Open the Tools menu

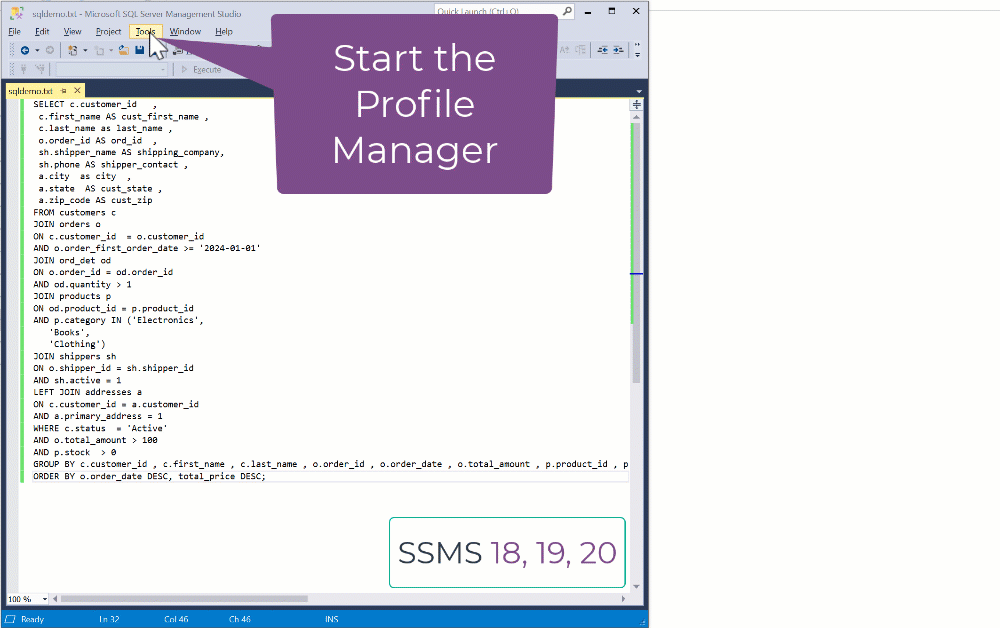tap(146, 31)
